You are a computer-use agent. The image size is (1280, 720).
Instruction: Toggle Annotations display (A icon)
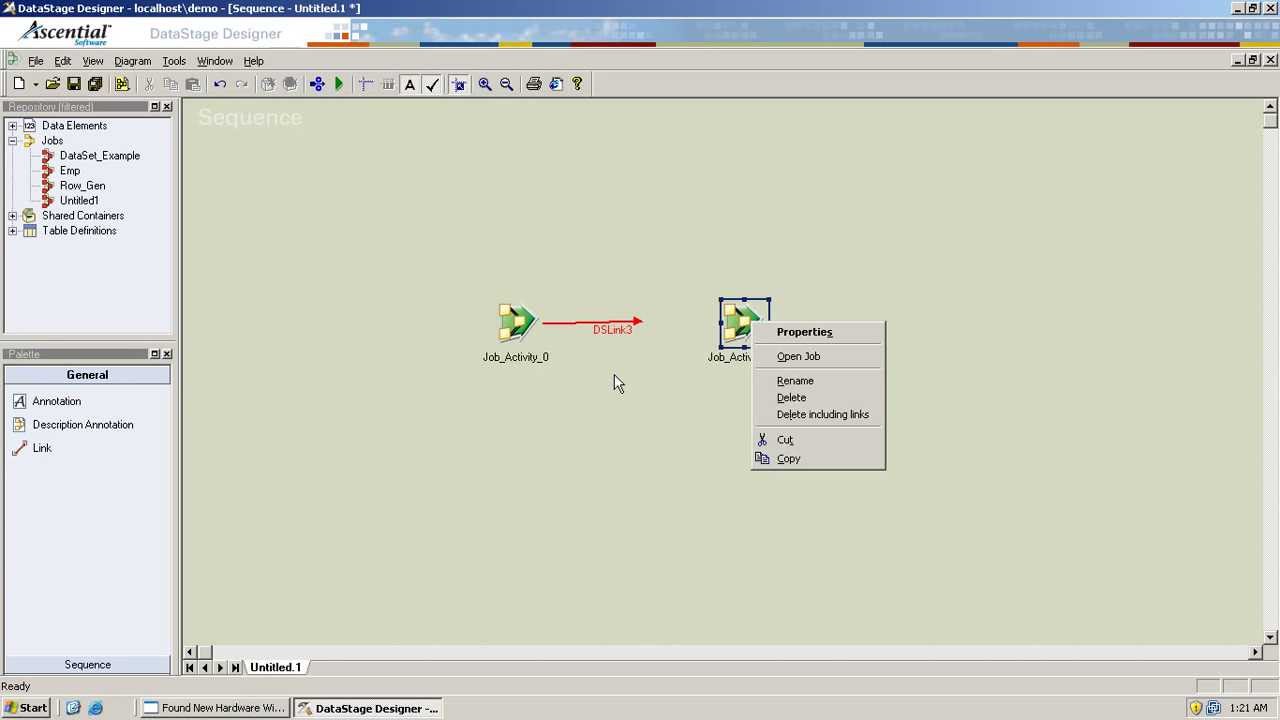point(410,85)
